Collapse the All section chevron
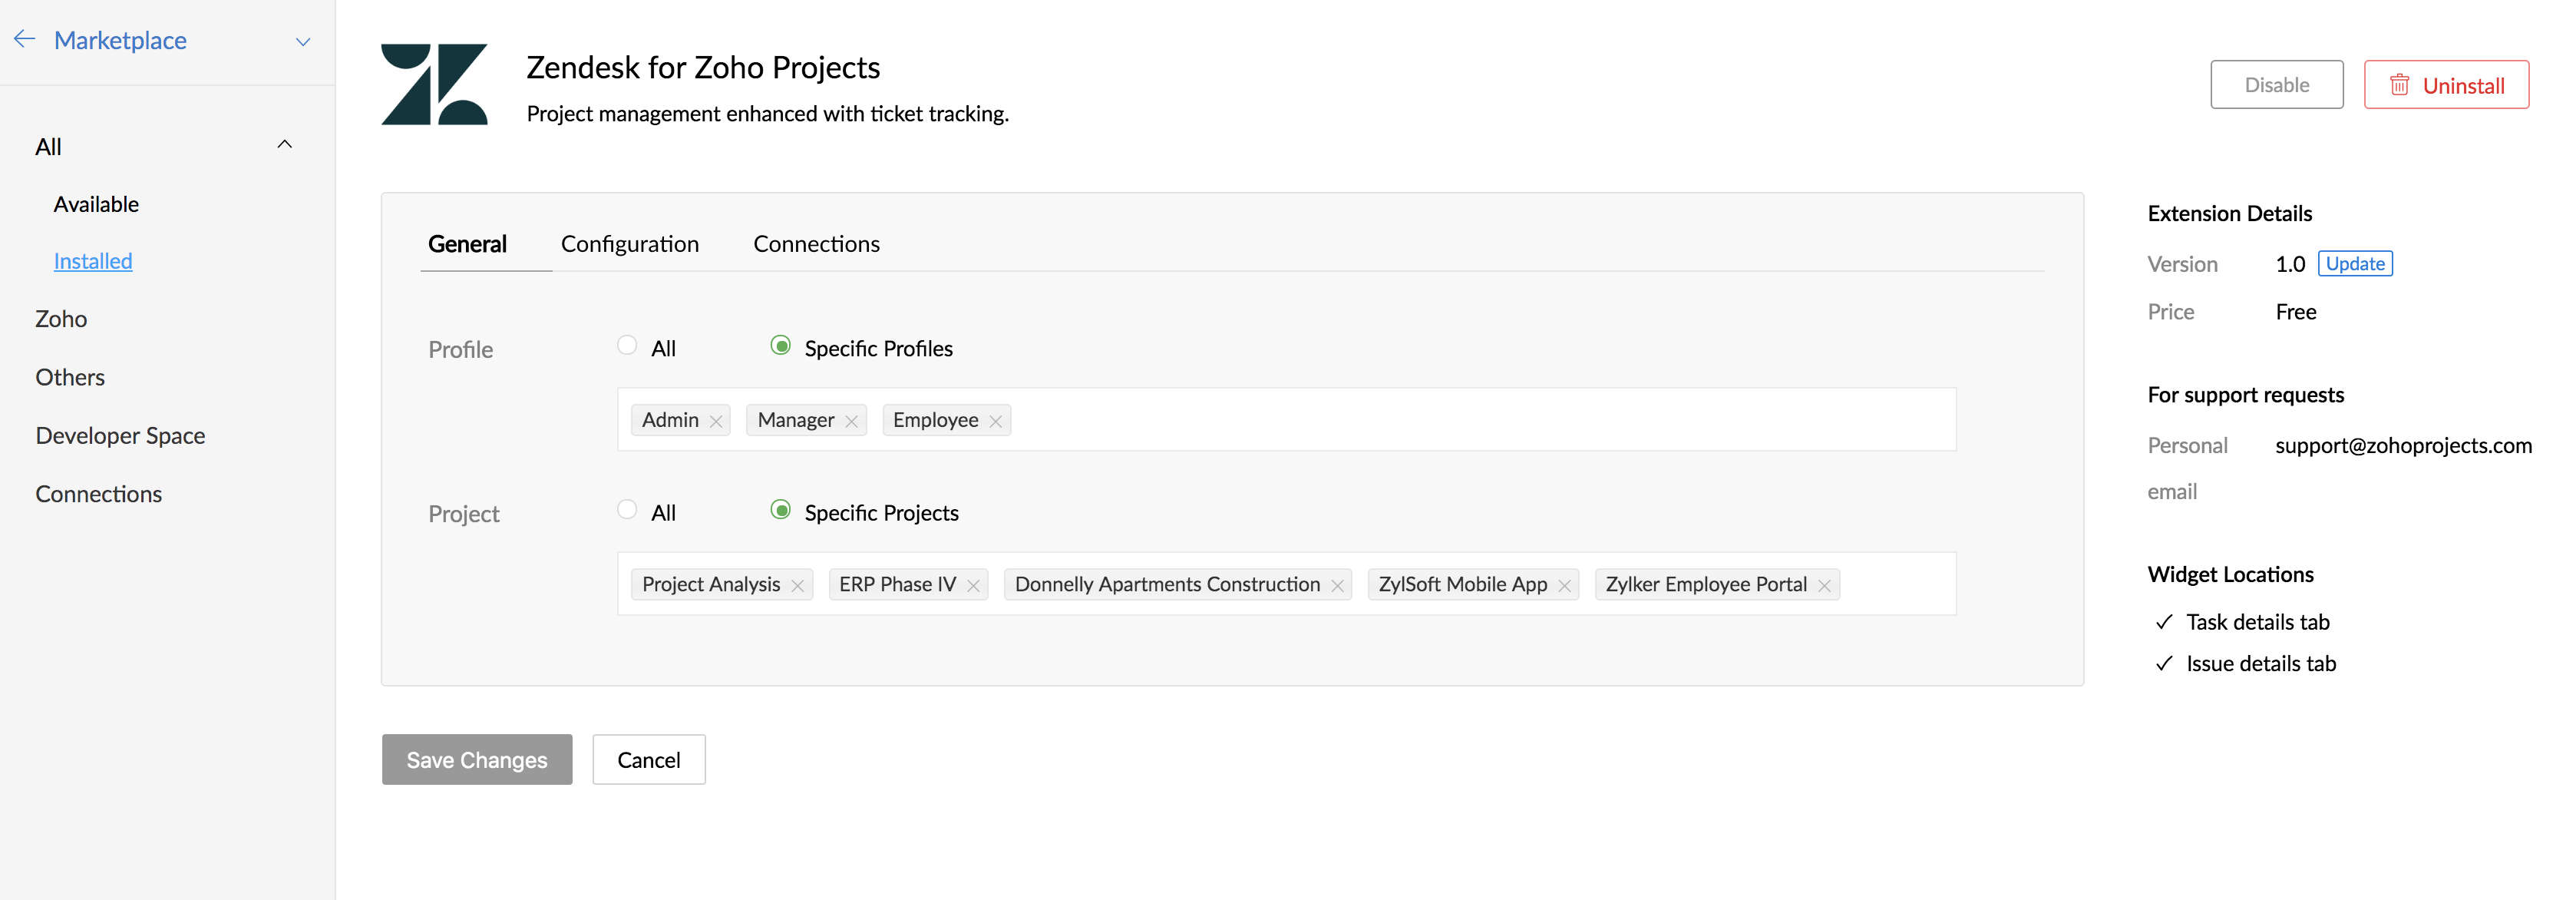 click(x=285, y=144)
